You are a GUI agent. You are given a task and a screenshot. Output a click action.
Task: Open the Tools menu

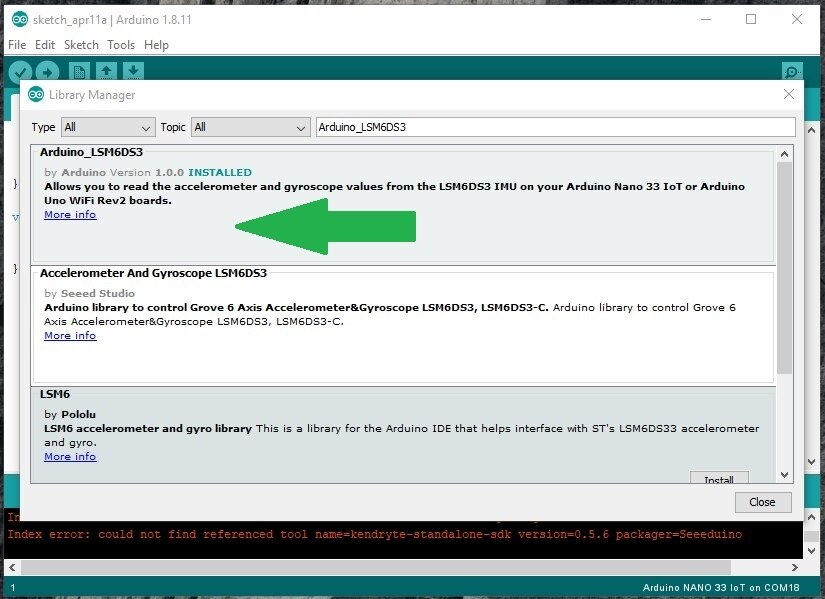(121, 45)
